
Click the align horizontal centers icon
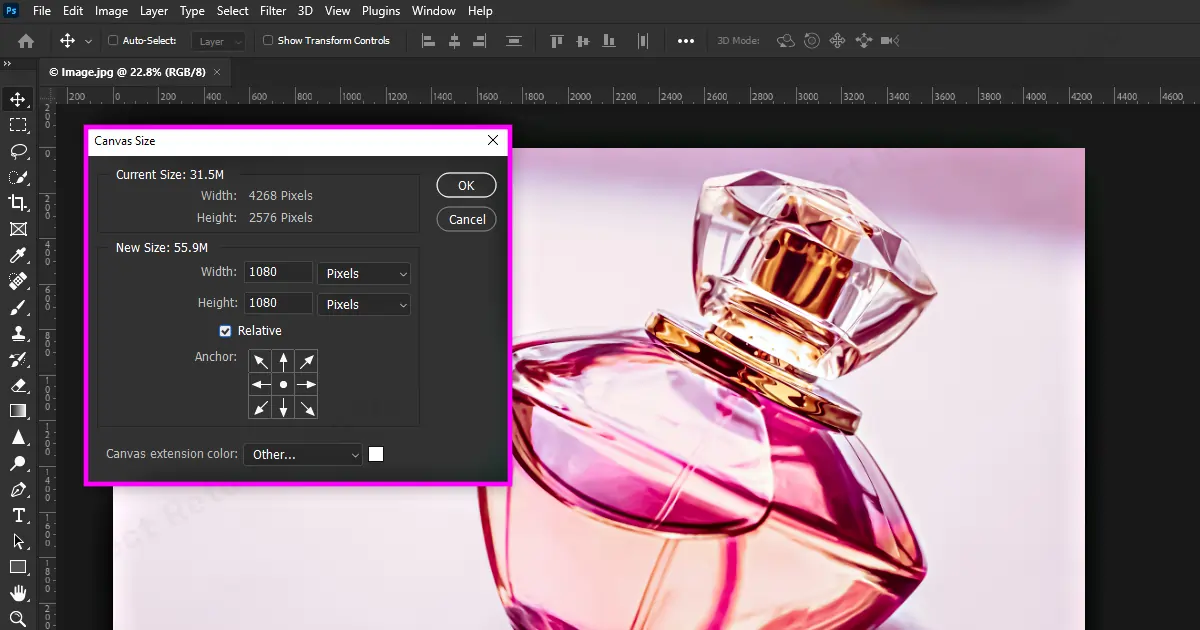click(x=455, y=40)
